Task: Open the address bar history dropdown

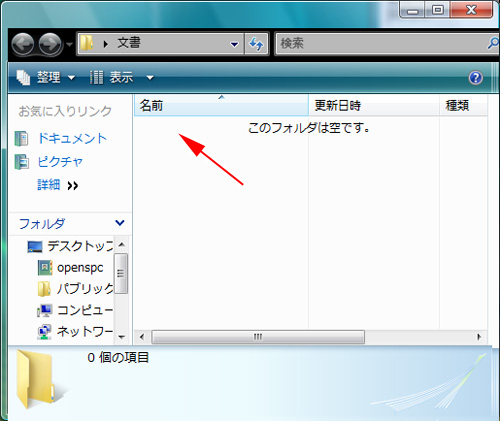Action: (235, 44)
